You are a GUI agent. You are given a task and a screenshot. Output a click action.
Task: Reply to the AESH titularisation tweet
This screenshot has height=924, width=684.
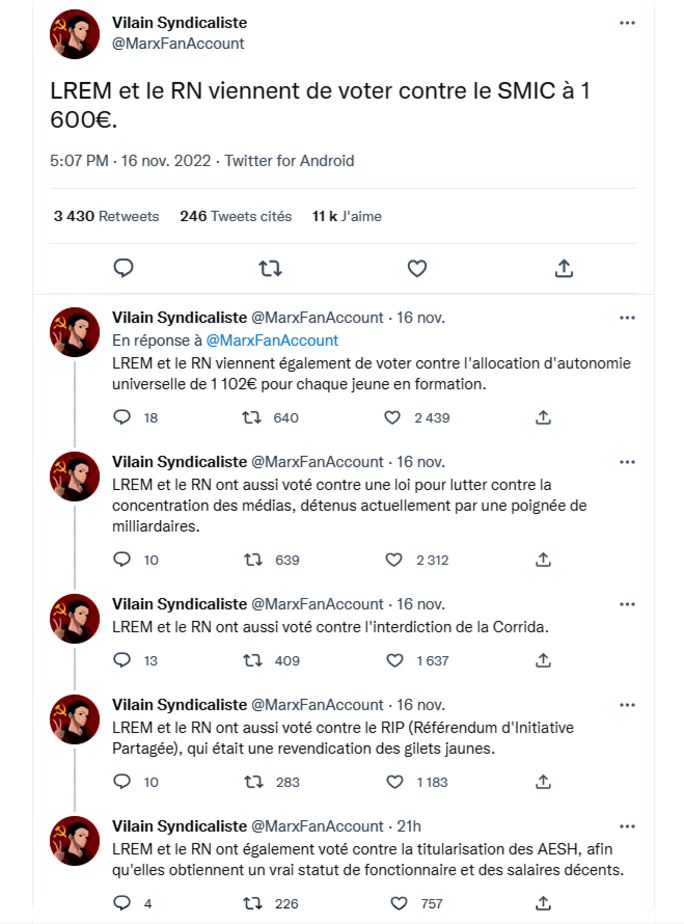tap(122, 904)
